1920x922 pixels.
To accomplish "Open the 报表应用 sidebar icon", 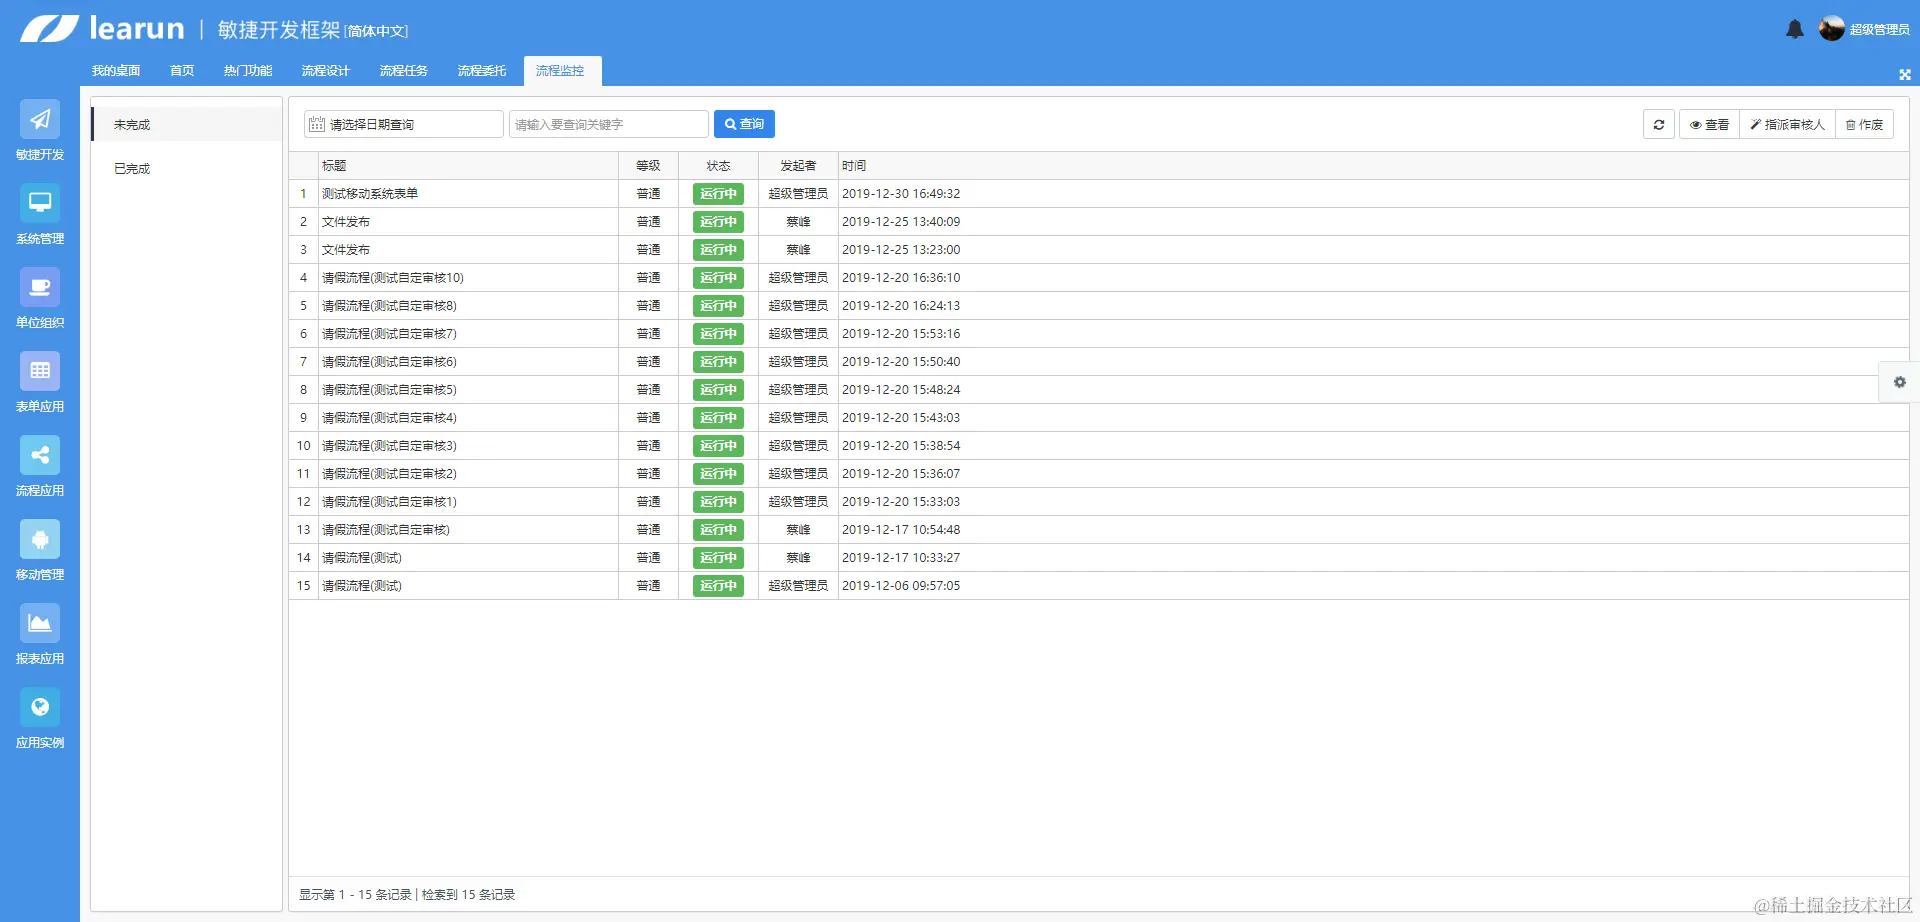I will (x=40, y=624).
